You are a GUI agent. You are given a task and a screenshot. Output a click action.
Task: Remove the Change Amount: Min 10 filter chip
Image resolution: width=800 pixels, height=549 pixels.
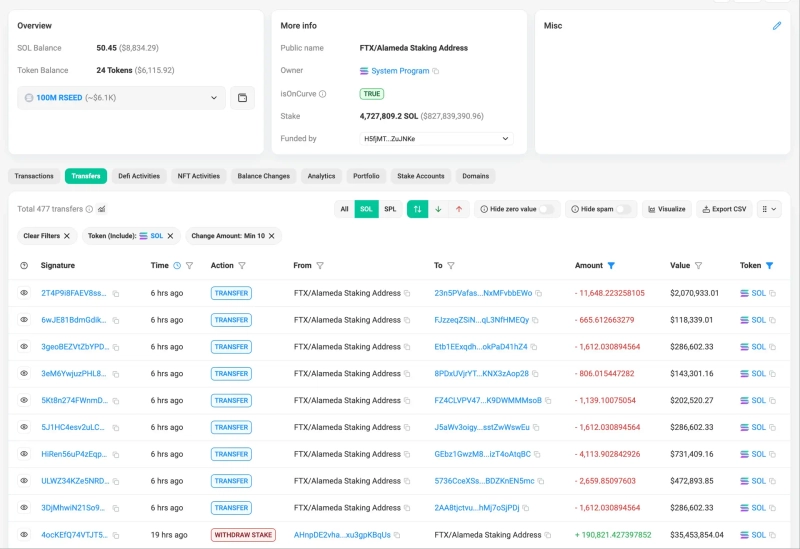[x=273, y=236]
